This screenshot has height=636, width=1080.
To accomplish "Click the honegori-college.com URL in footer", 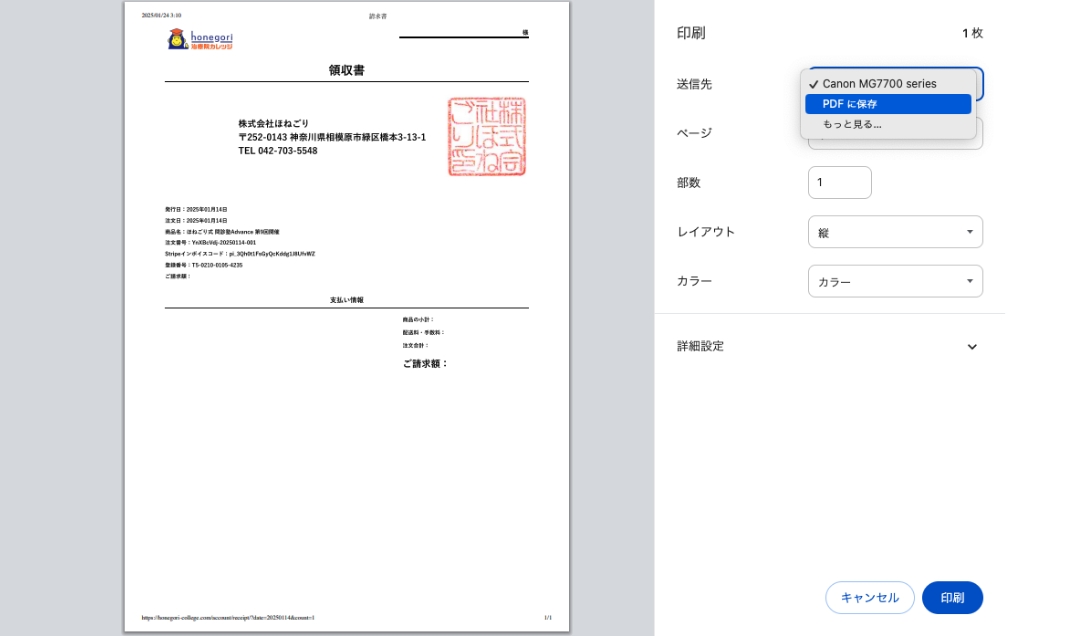I will coord(228,617).
